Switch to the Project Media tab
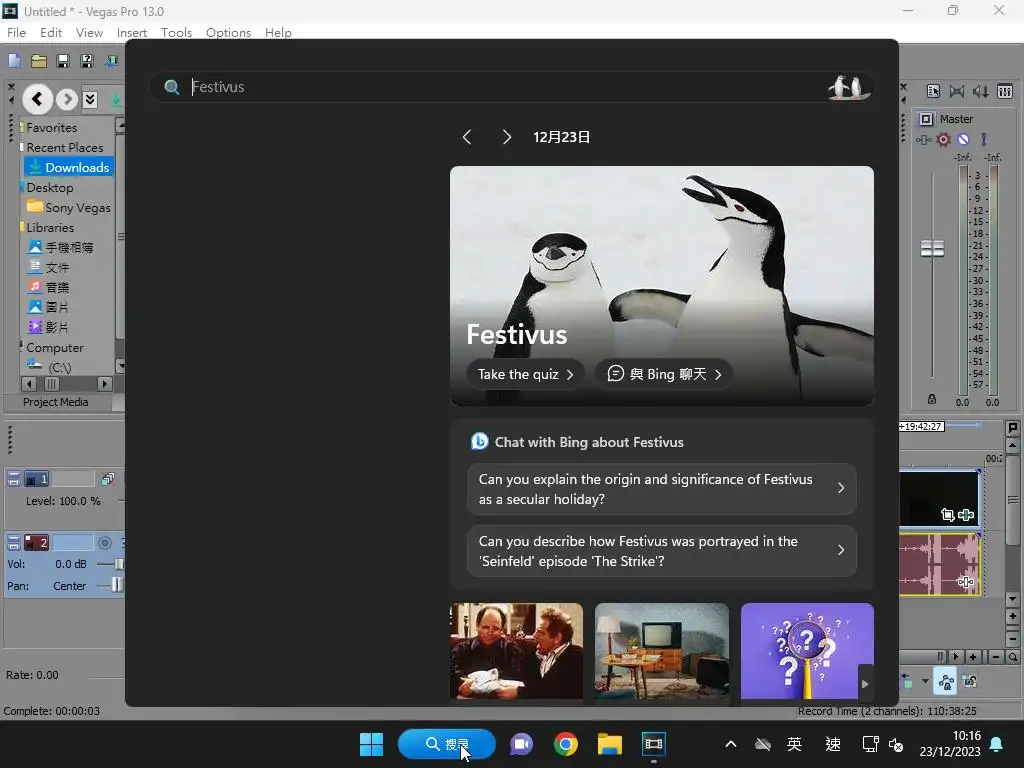Image resolution: width=1024 pixels, height=768 pixels. coord(56,402)
